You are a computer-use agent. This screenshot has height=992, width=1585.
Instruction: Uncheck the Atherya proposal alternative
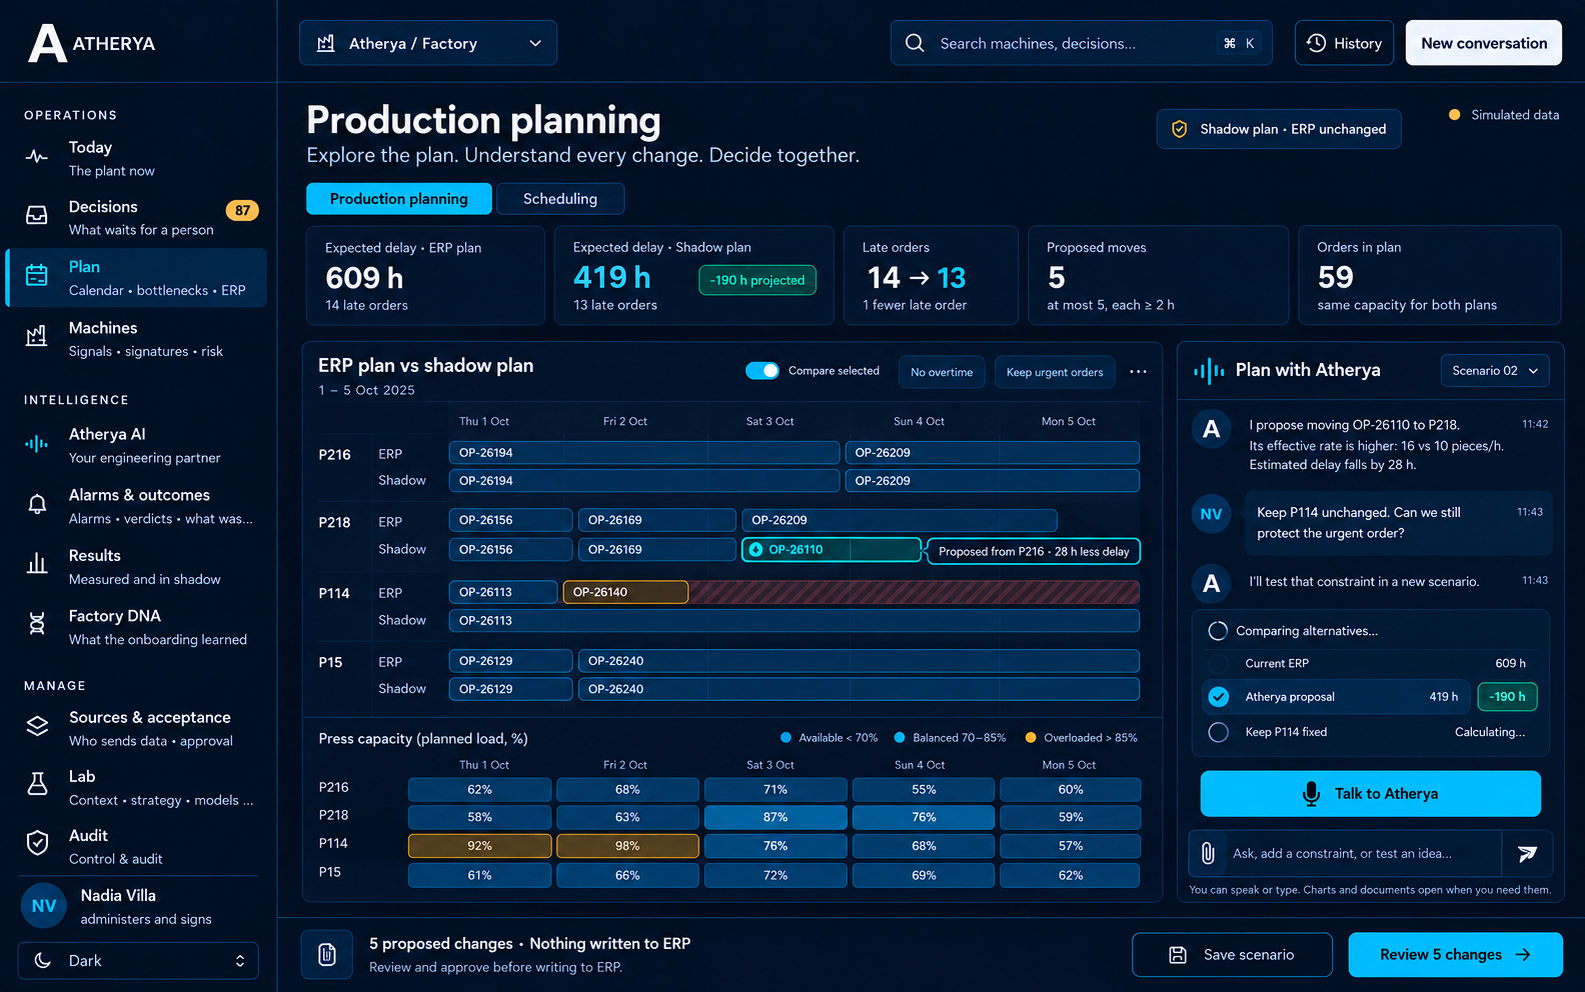coord(1218,697)
